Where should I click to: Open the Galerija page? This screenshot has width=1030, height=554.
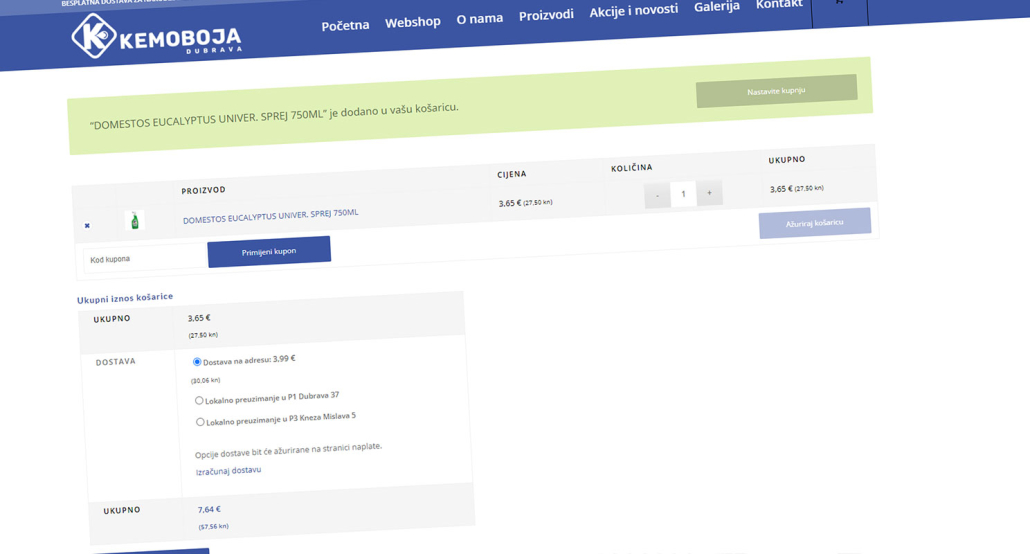point(716,7)
